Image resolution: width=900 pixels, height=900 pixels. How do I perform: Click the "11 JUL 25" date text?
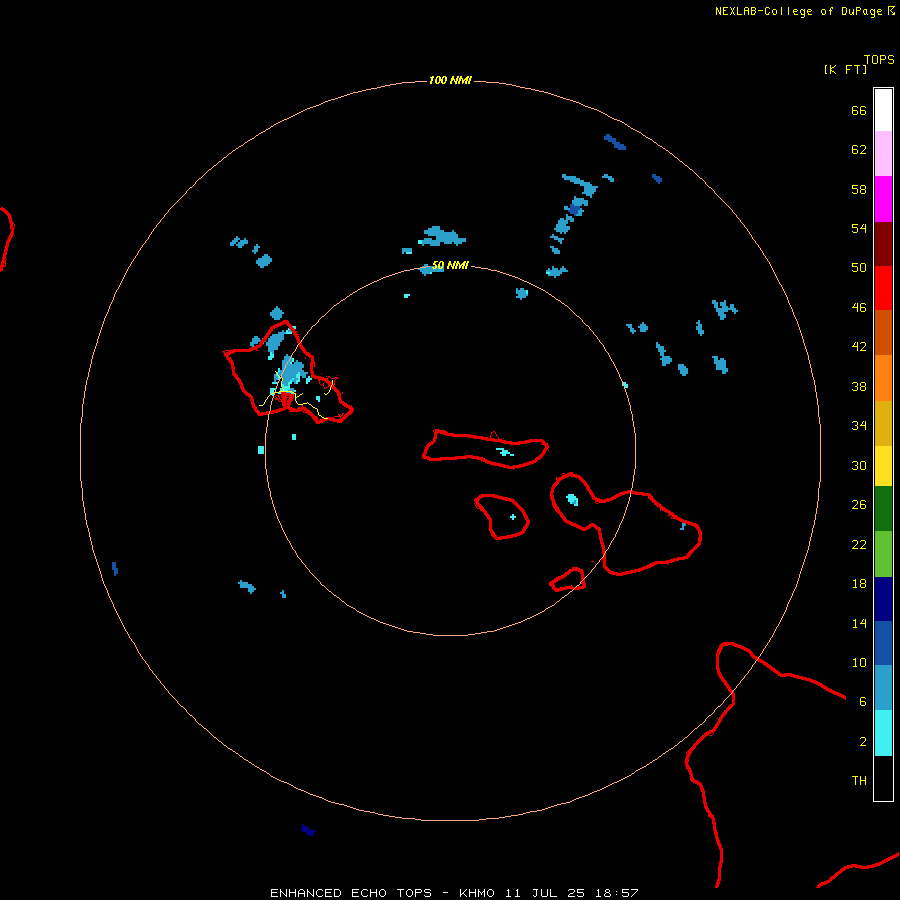(x=545, y=893)
